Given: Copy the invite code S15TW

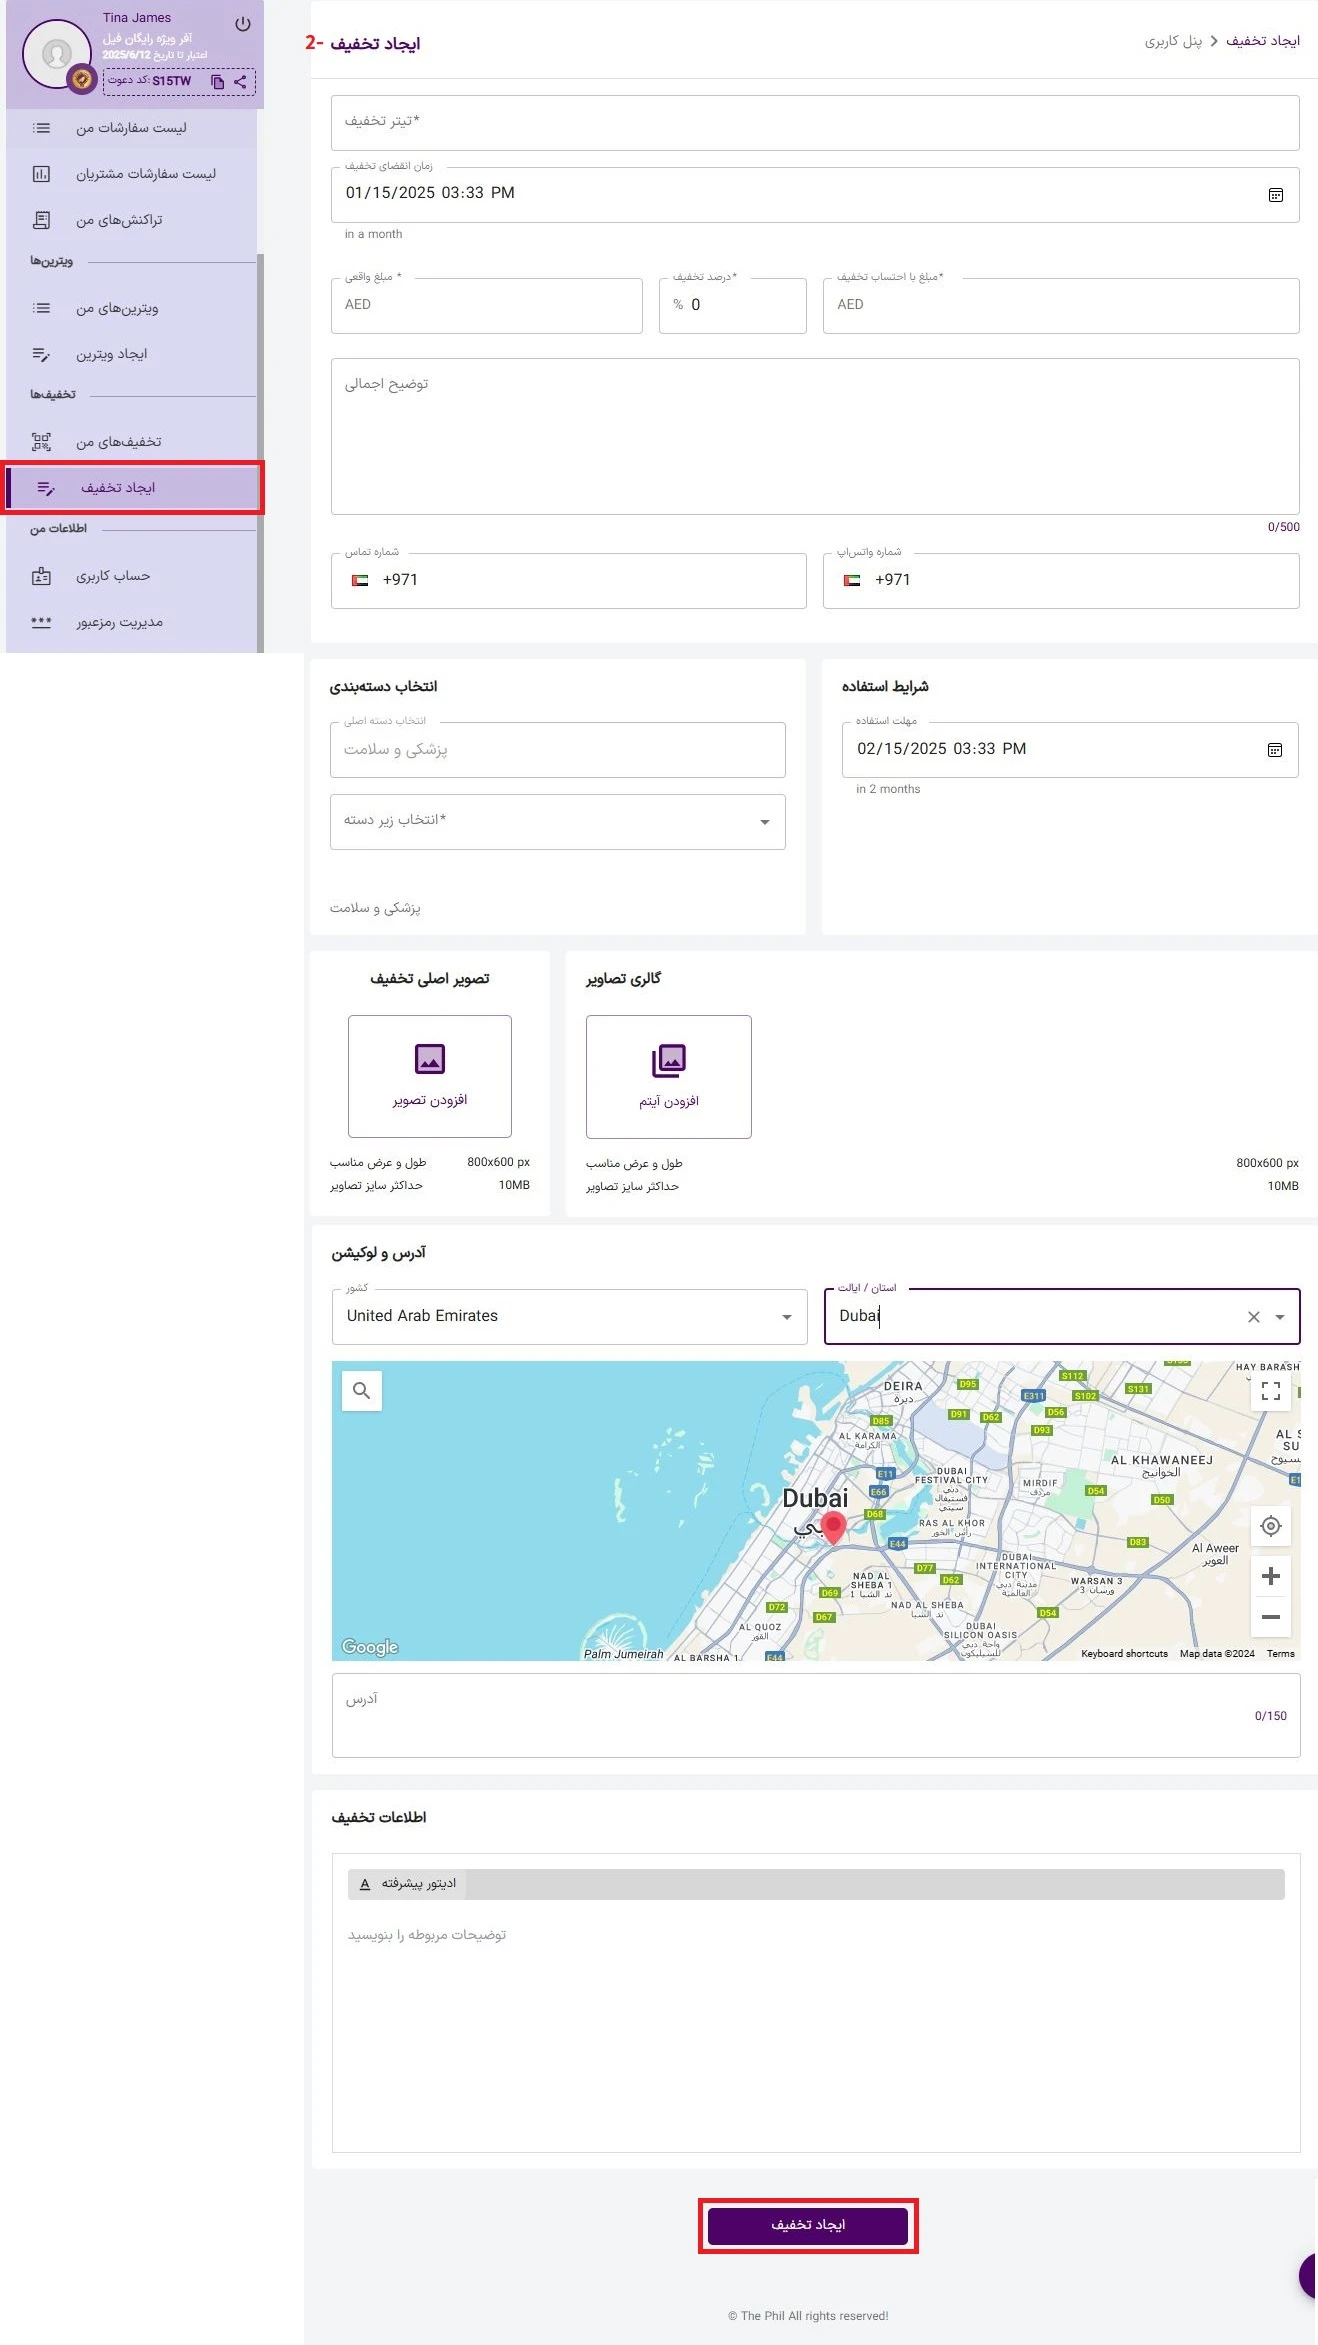Looking at the screenshot, I should [217, 82].
